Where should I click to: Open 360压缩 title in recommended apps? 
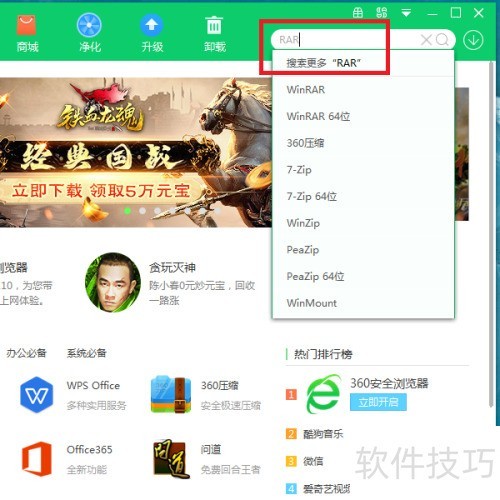(220, 386)
